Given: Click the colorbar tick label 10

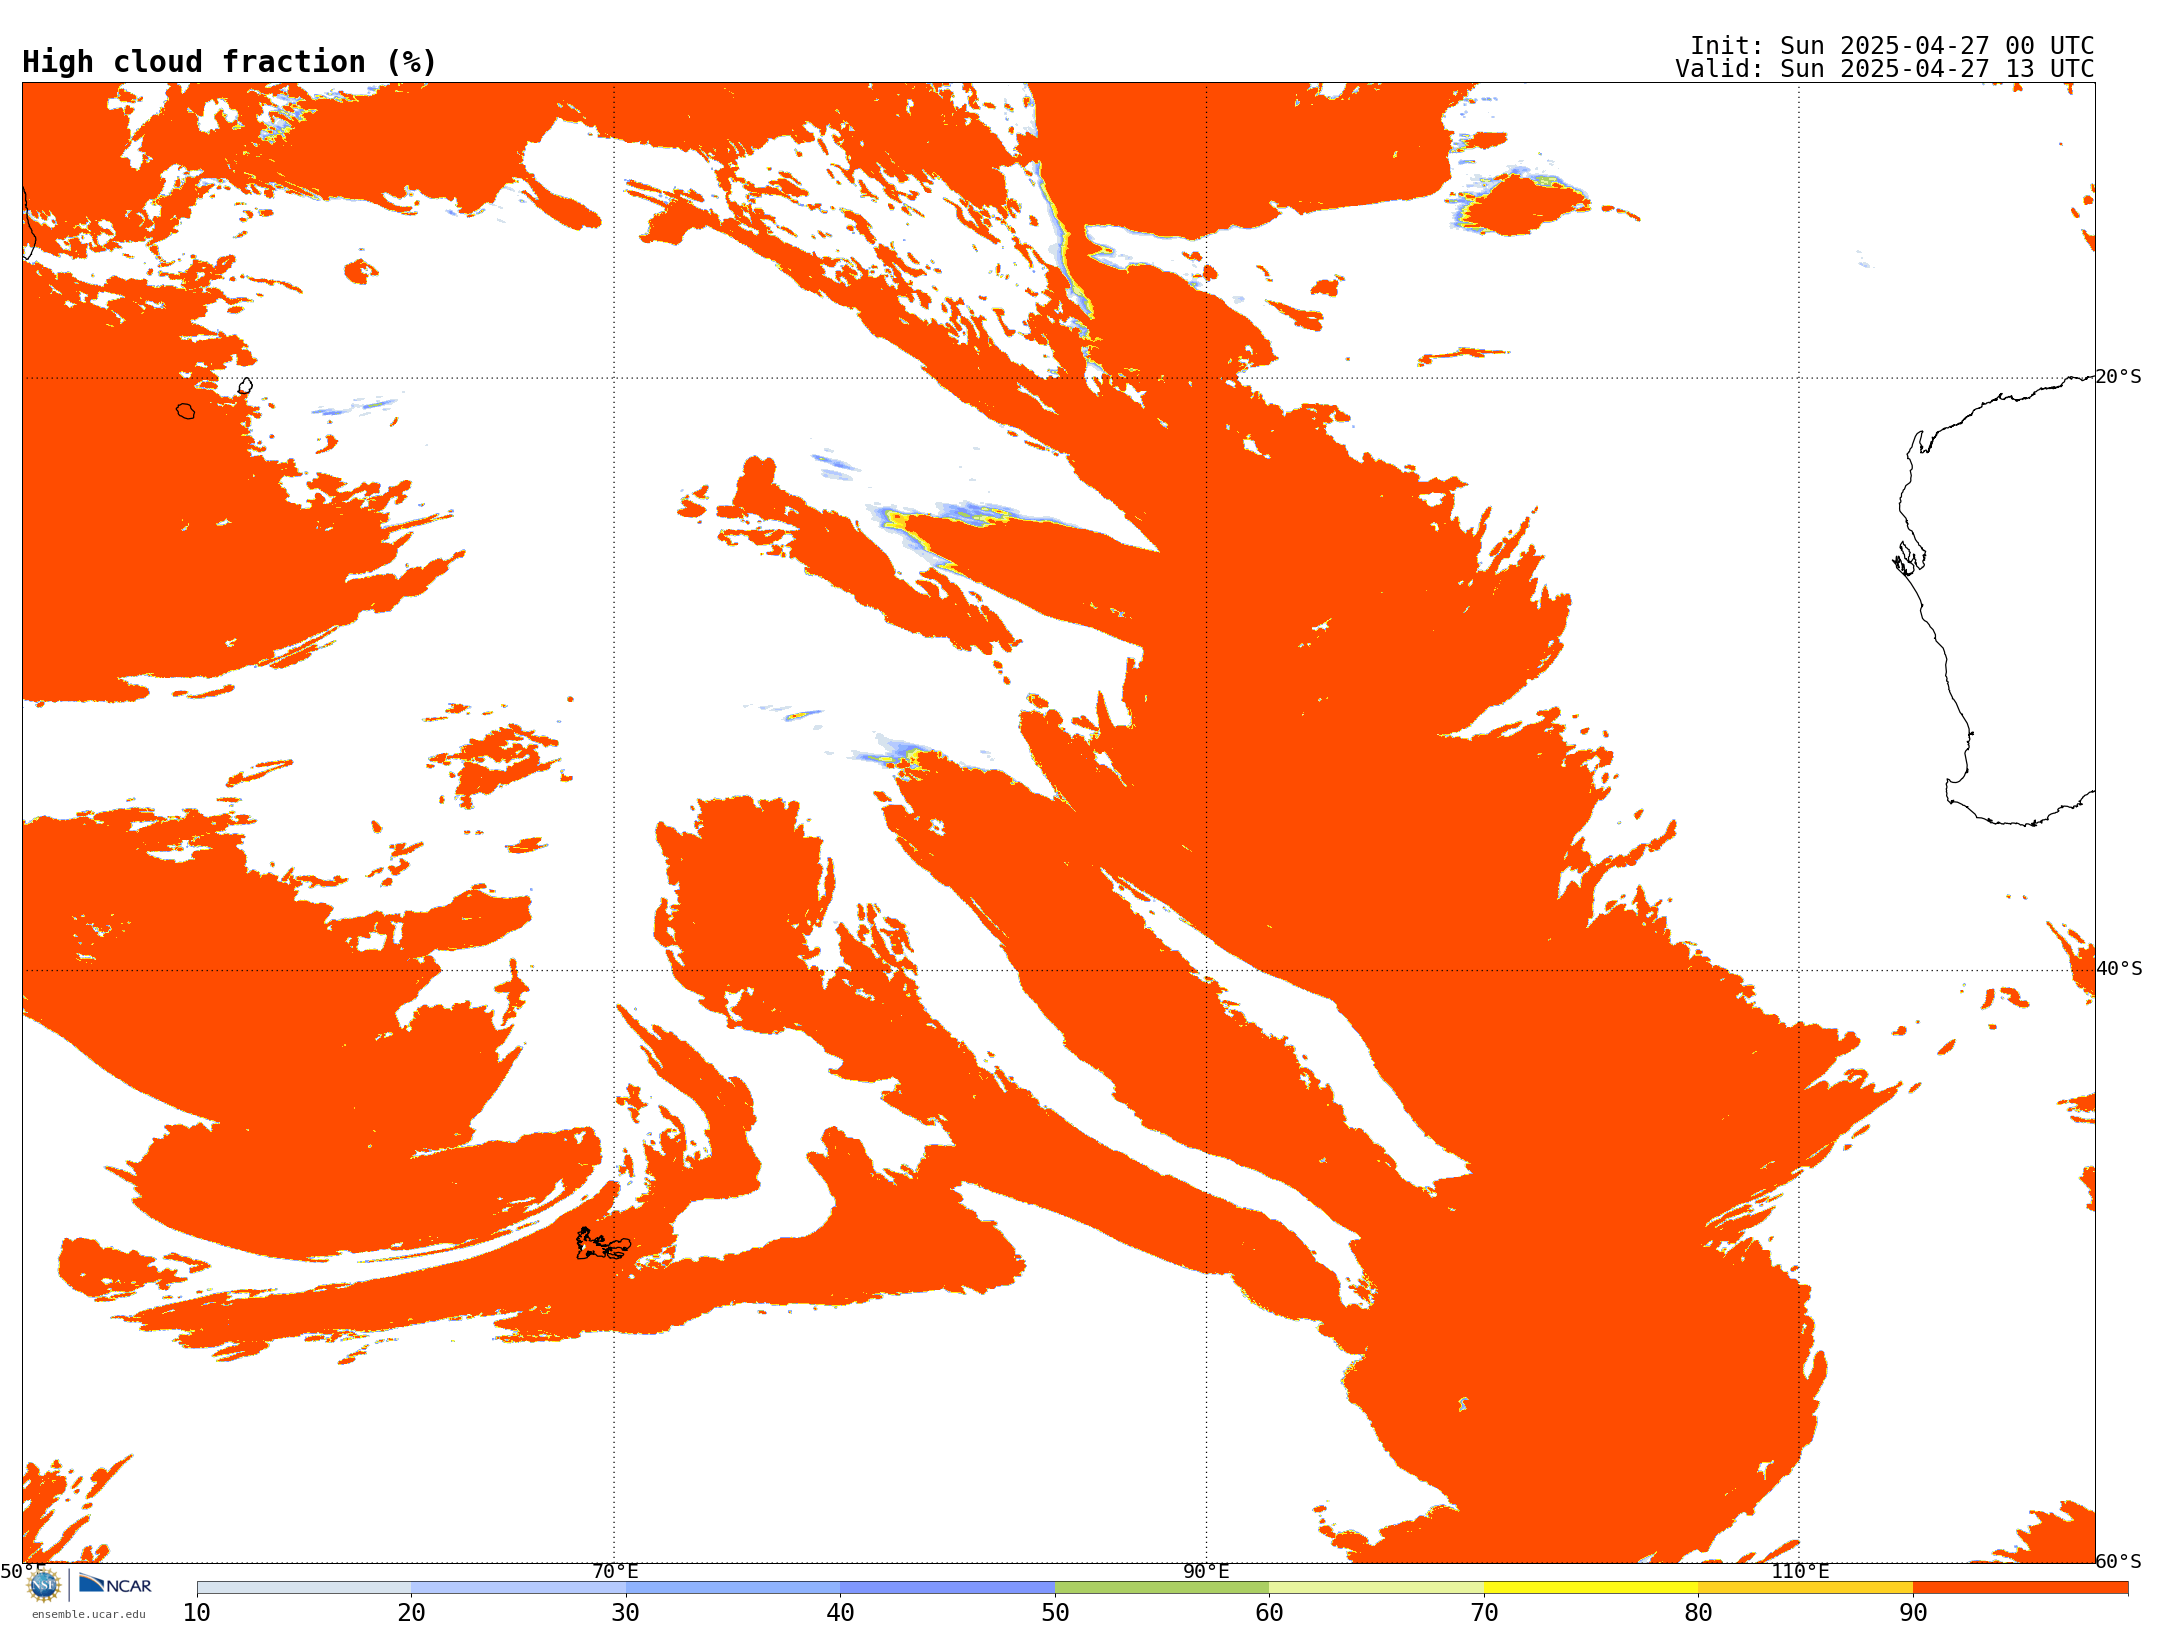Looking at the screenshot, I should click(x=197, y=1612).
